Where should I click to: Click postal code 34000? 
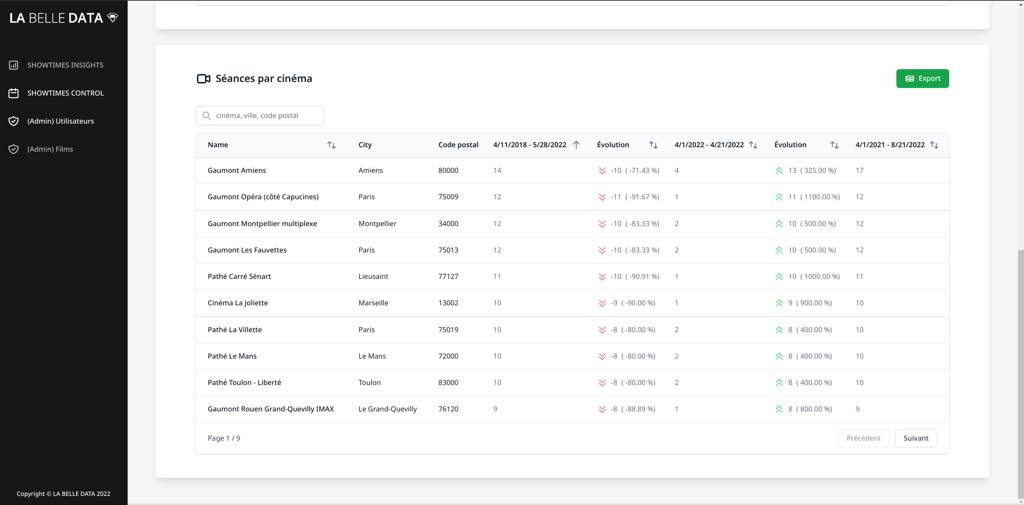448,223
